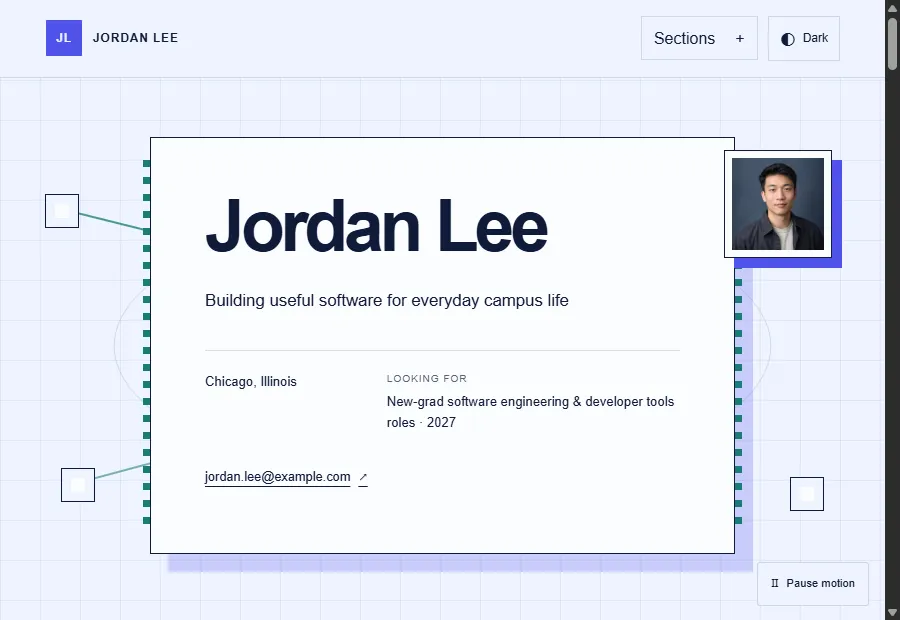Click the half-circle contrast icon
This screenshot has height=620, width=900.
pos(788,39)
